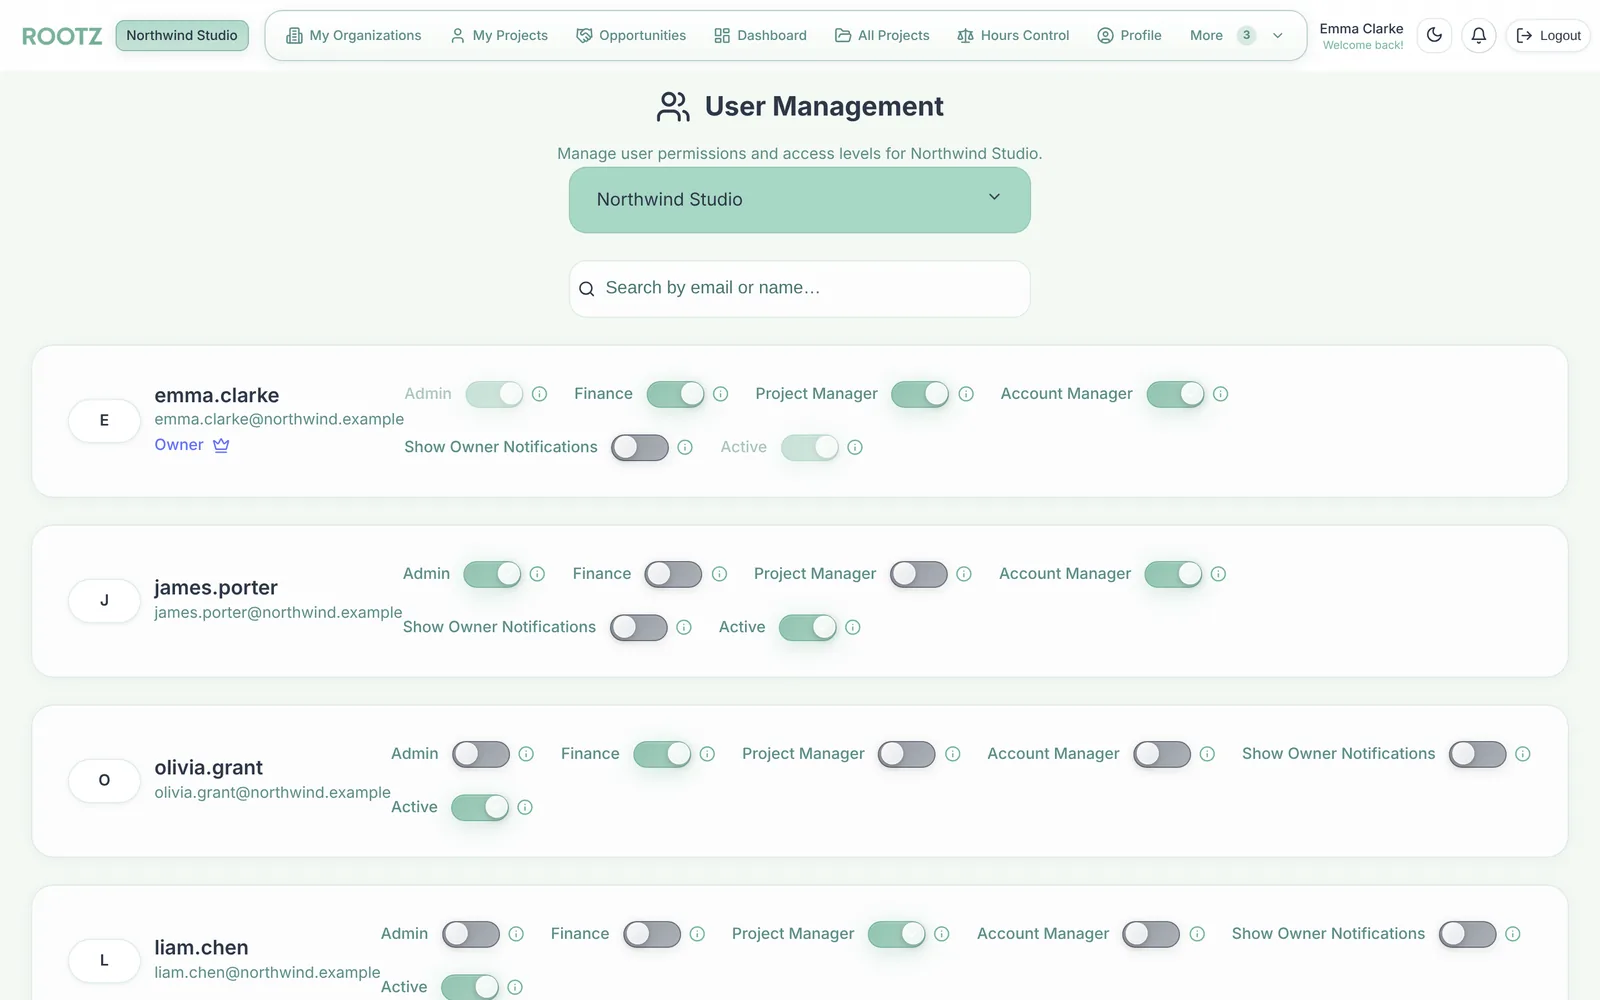
Task: Show info for olivia.grant Show Owner Notifications
Action: coord(1522,754)
